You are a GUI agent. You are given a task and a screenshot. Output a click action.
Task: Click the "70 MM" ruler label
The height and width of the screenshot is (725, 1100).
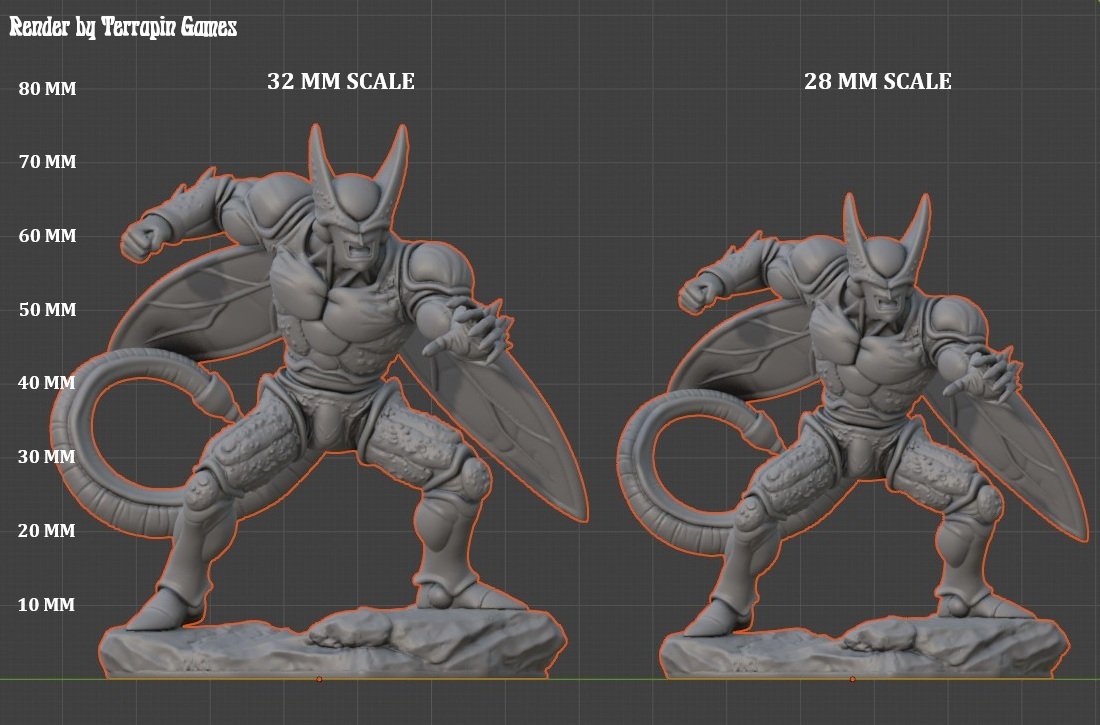48,161
